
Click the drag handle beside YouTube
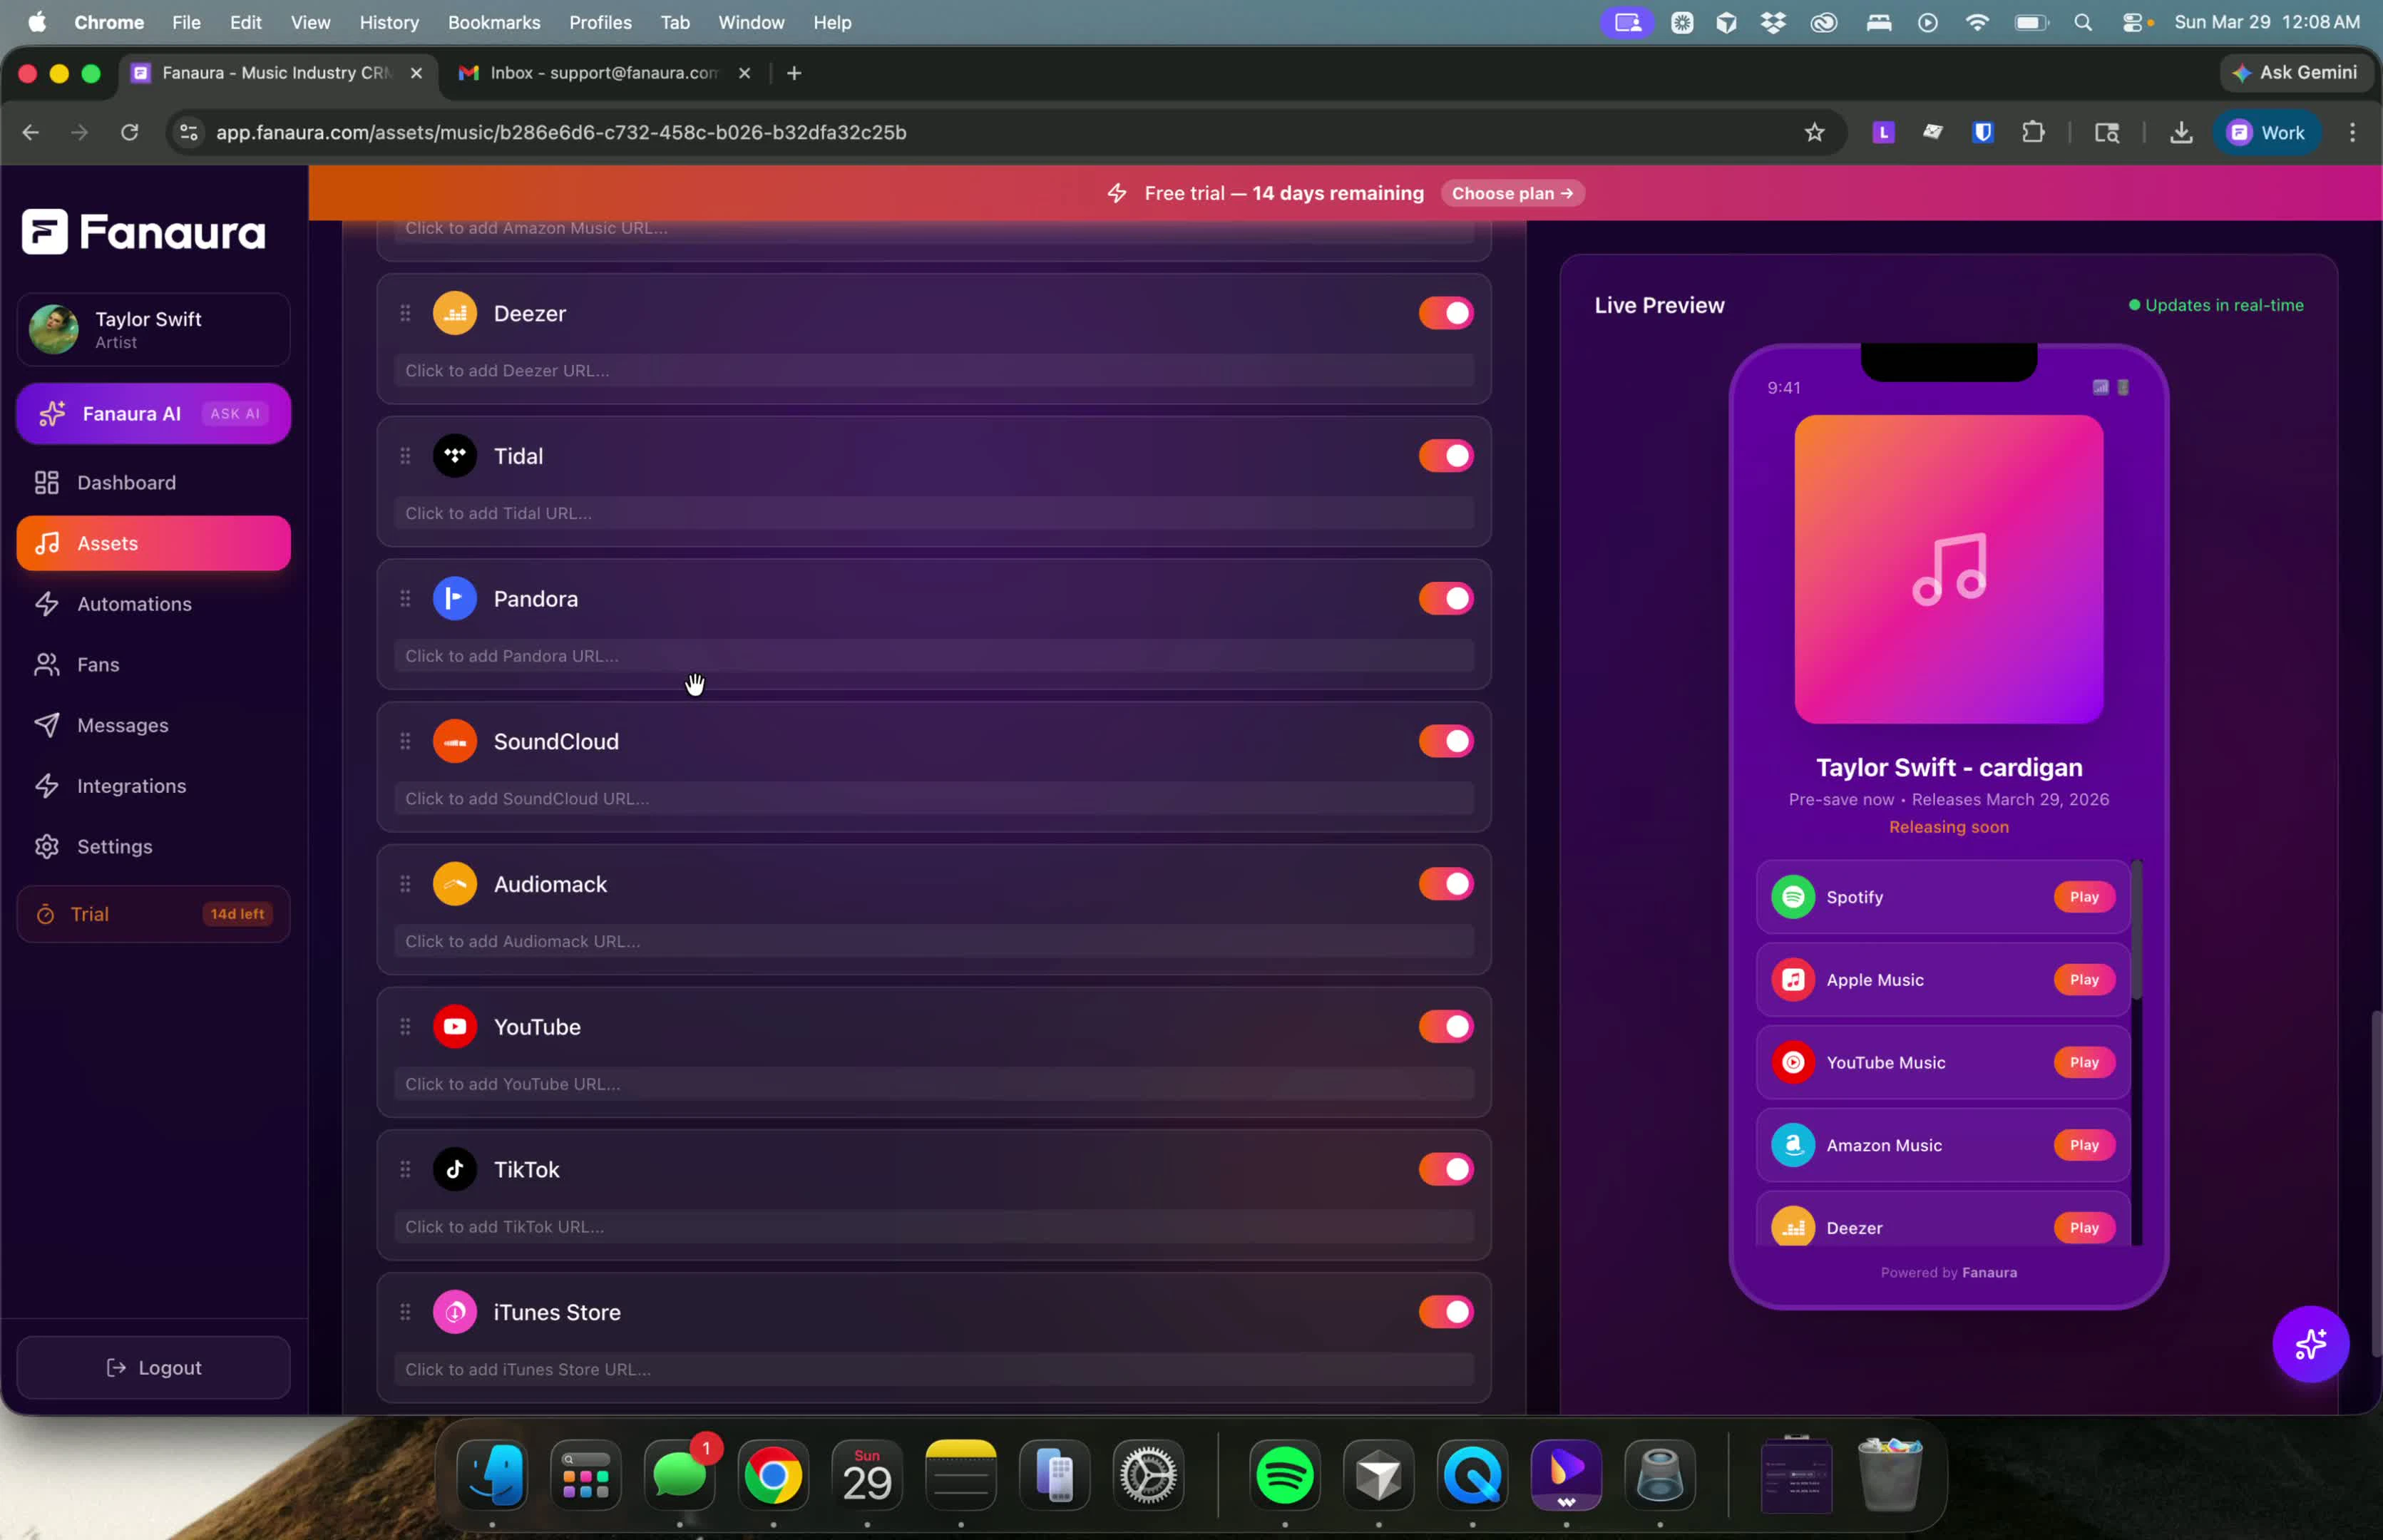pyautogui.click(x=405, y=1027)
